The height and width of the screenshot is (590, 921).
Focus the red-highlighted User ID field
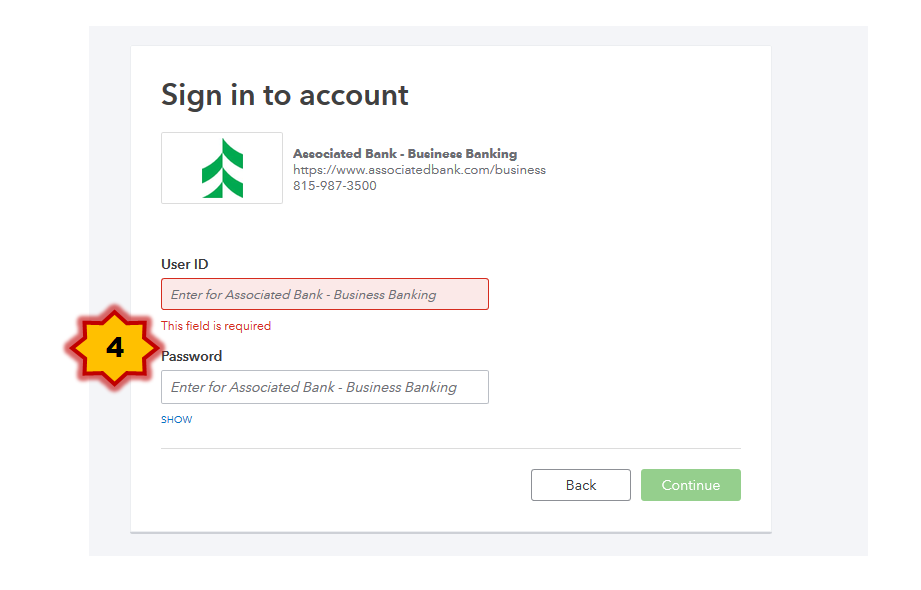coord(325,294)
